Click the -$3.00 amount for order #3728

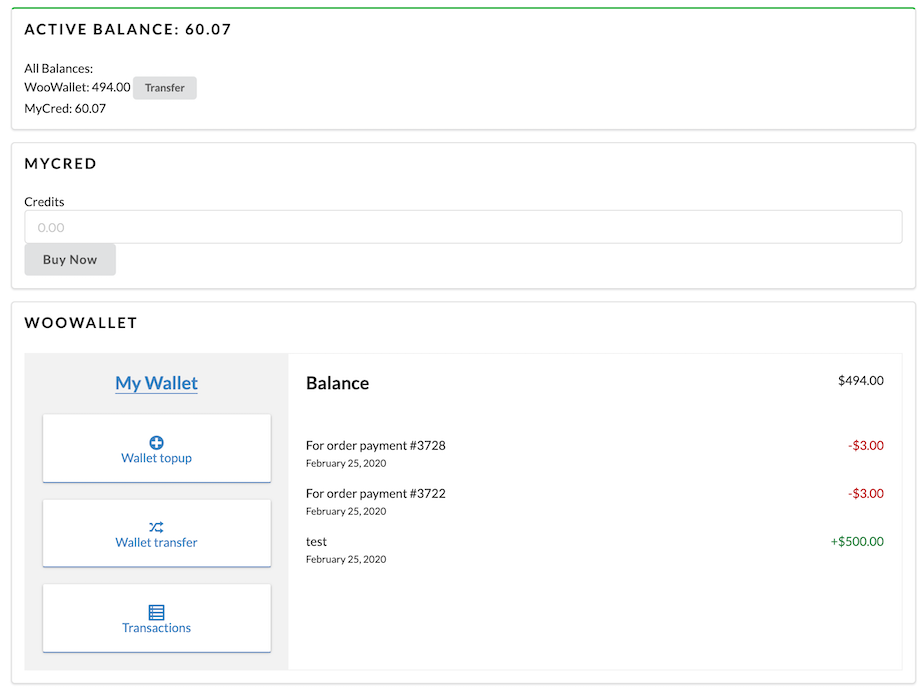click(x=866, y=446)
